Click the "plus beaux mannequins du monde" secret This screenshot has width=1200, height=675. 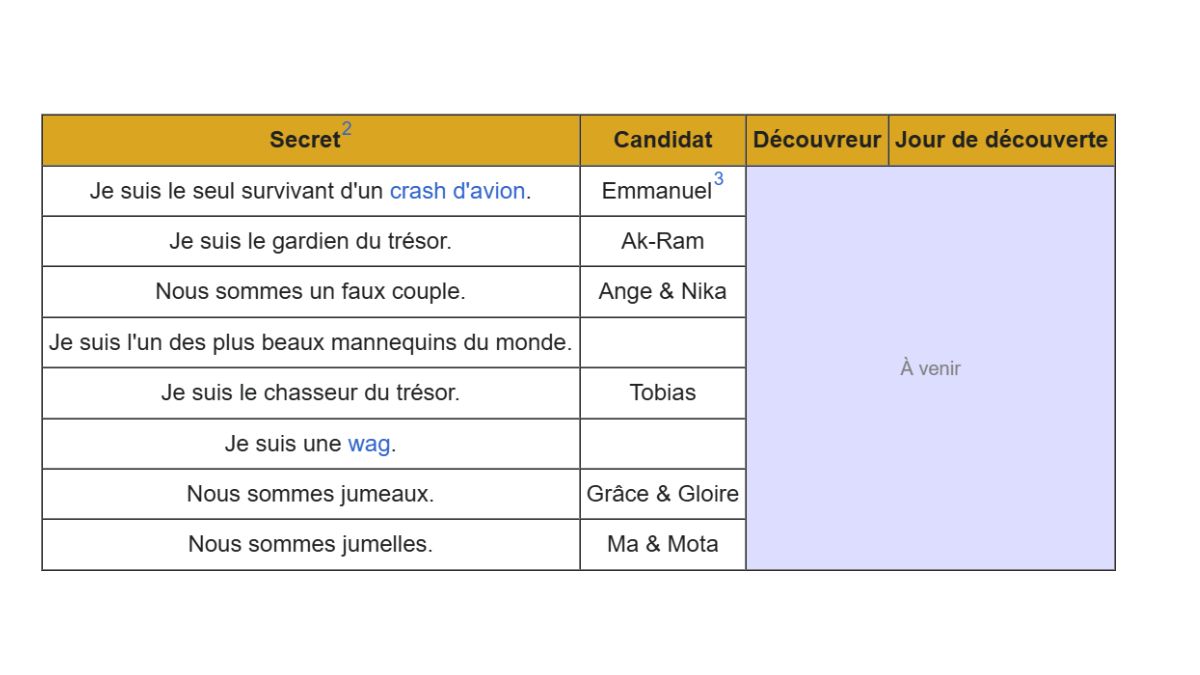[310, 343]
